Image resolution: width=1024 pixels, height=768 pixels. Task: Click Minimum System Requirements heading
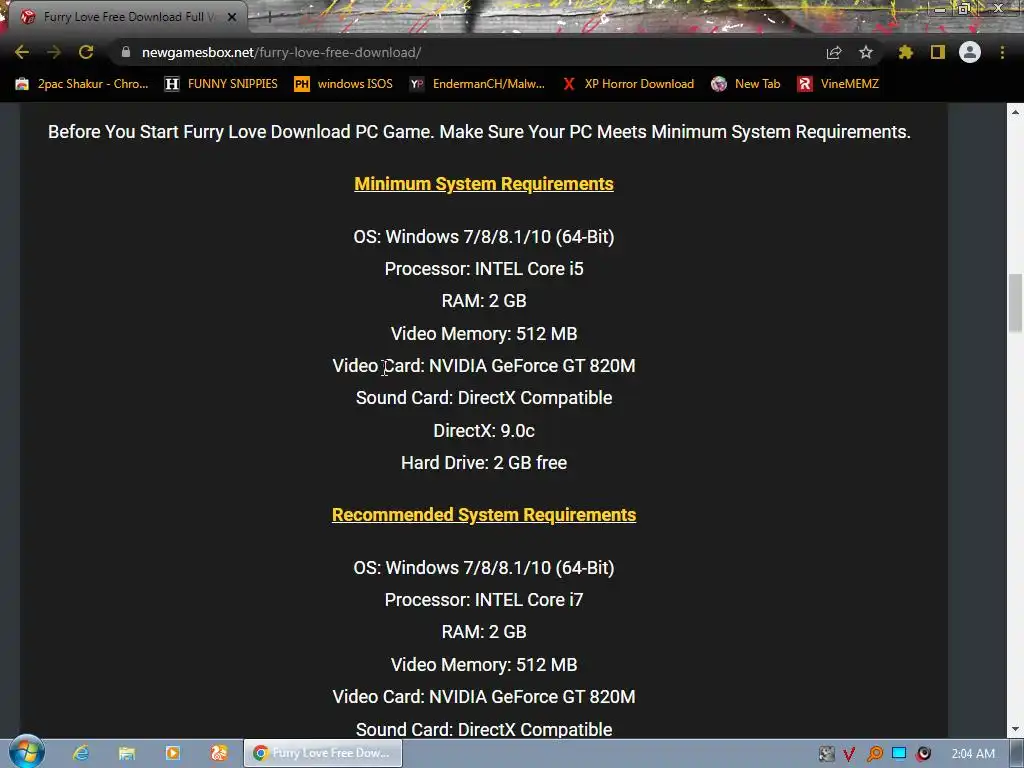484,184
